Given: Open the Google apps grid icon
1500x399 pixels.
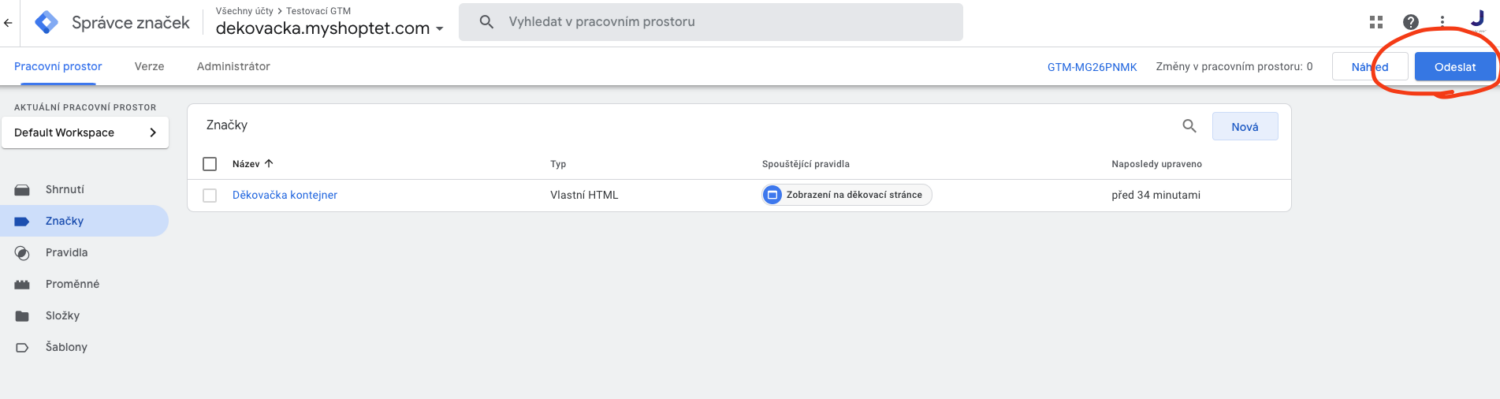Looking at the screenshot, I should [1376, 22].
